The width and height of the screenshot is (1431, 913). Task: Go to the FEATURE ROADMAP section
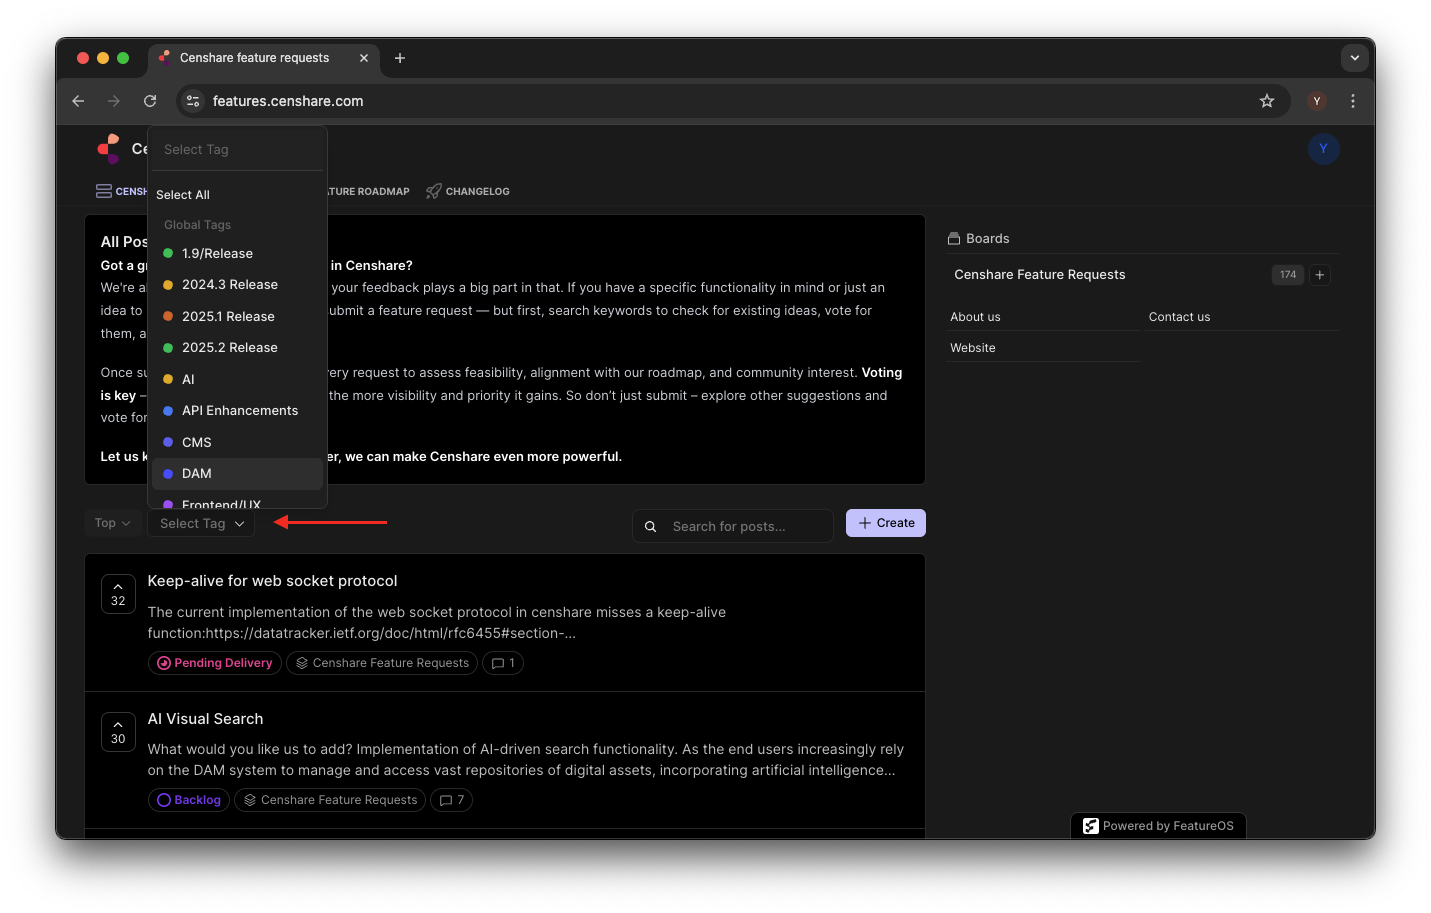[368, 191]
